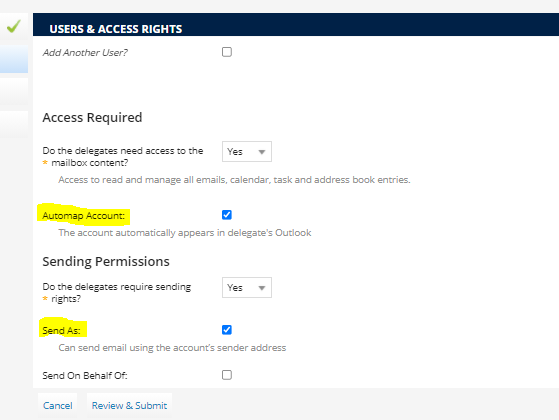Viewport: 559px width, 420px height.
Task: Click the Add Another User? label
Action: [x=85, y=52]
